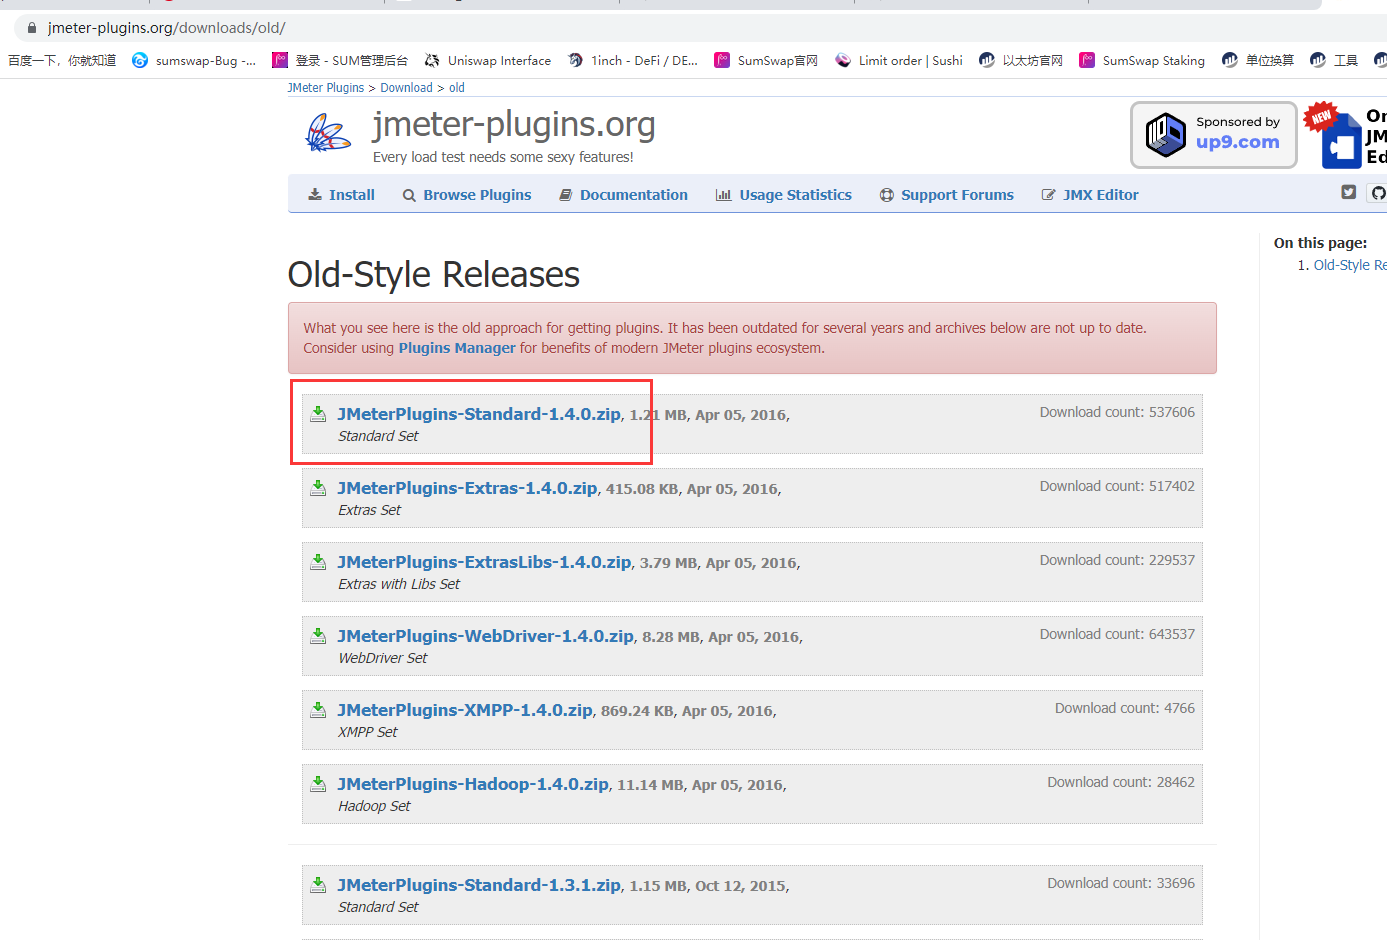Open the Uniswap Interface bookmark

(x=488, y=61)
